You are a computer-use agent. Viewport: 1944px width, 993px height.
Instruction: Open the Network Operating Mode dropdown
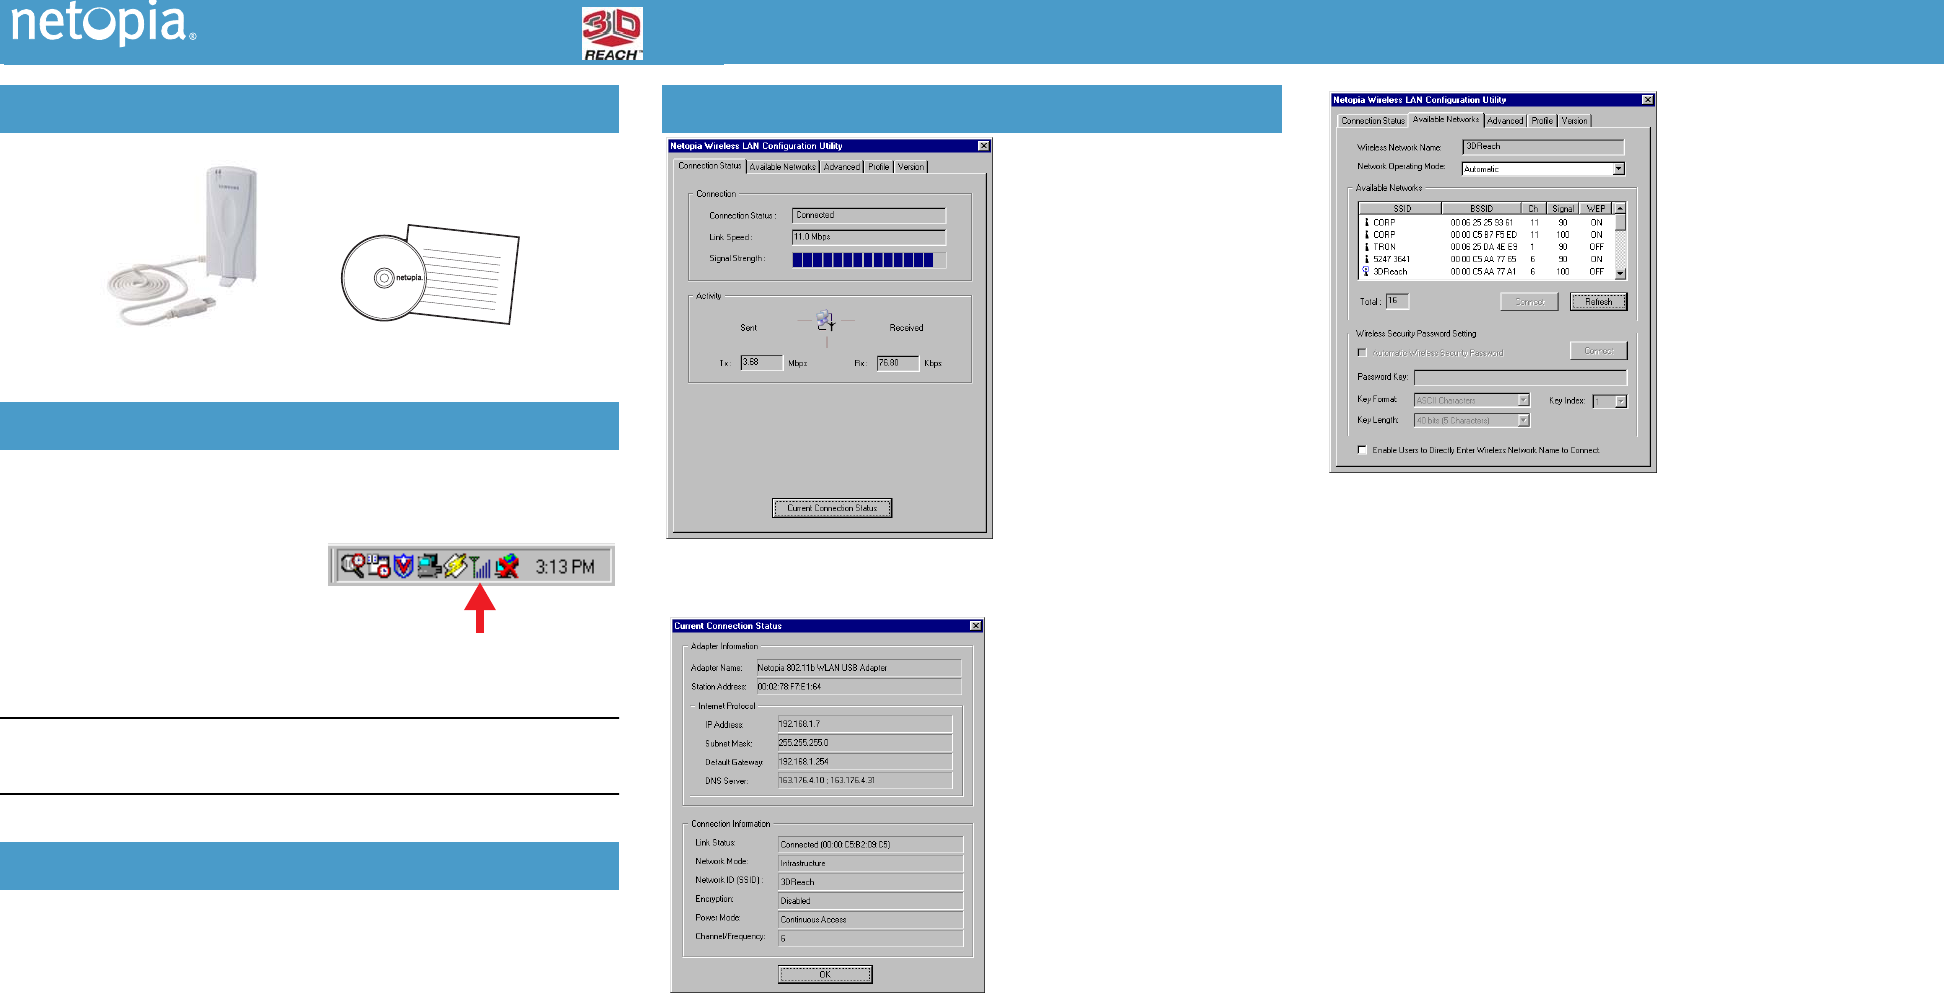(1618, 169)
